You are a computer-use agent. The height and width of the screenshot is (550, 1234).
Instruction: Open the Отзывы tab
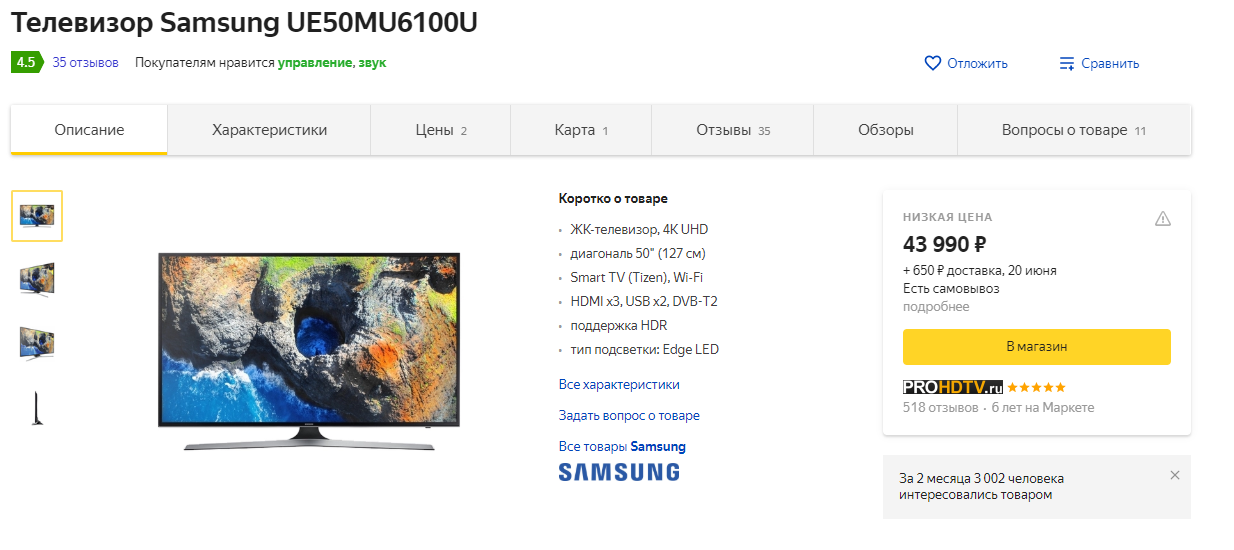733,130
